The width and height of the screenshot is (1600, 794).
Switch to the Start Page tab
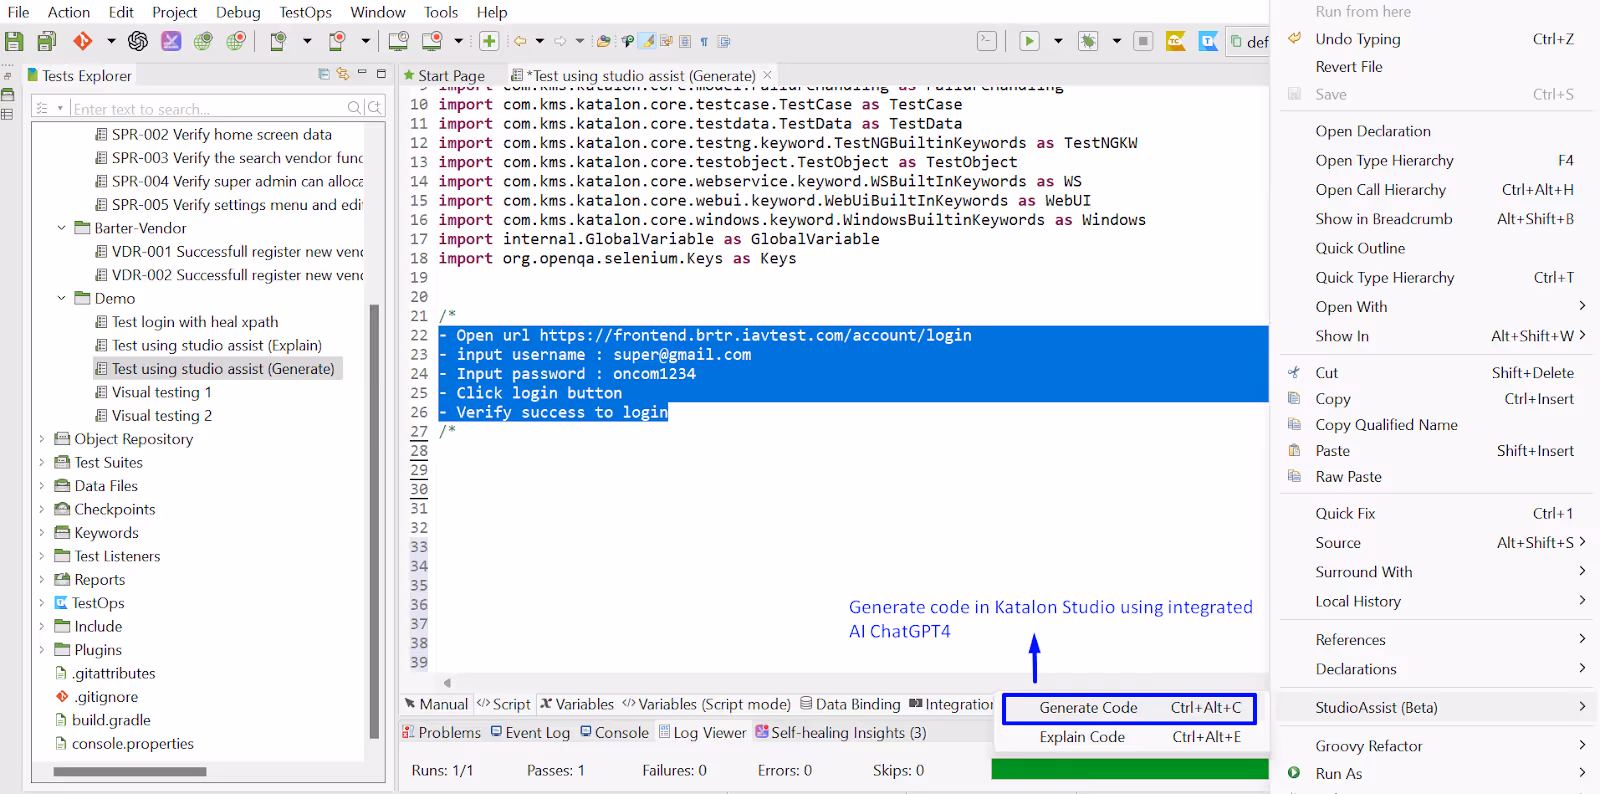click(x=444, y=75)
